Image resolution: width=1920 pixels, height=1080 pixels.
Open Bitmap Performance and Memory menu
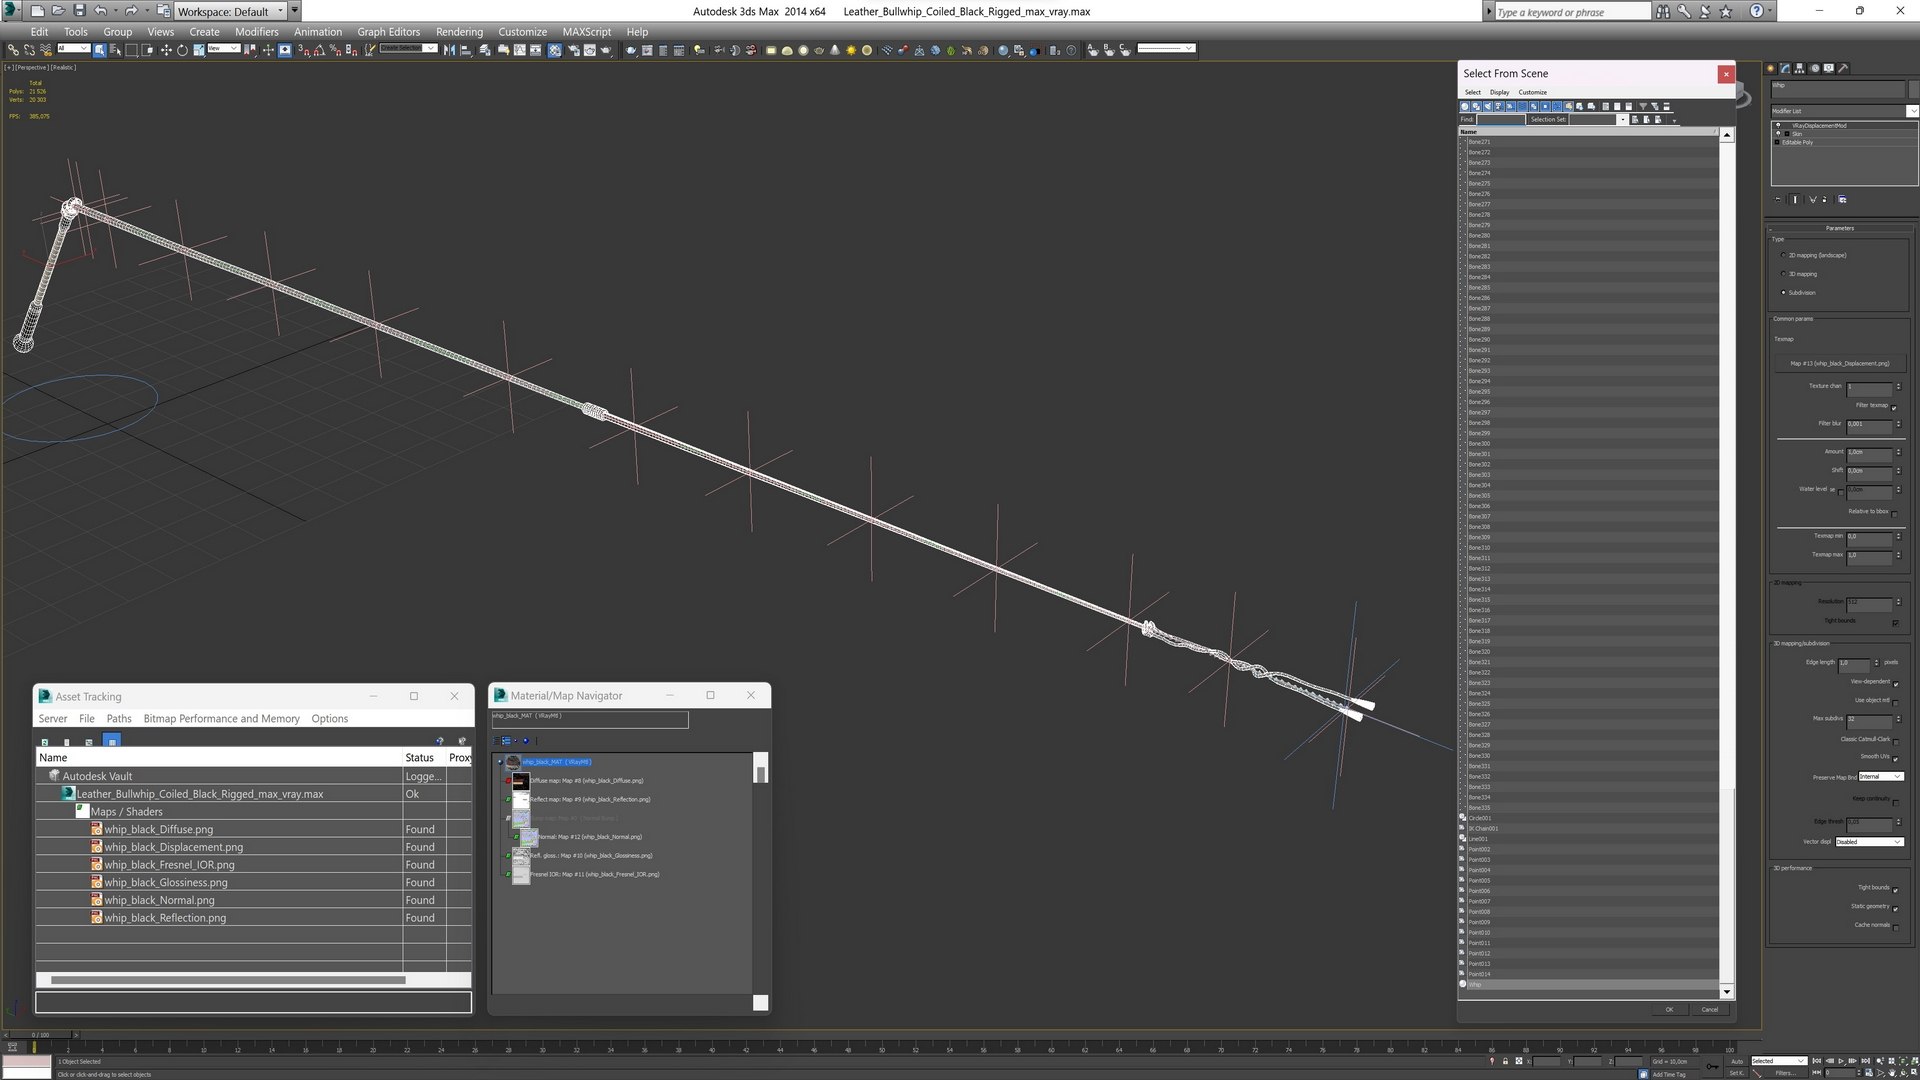(221, 719)
